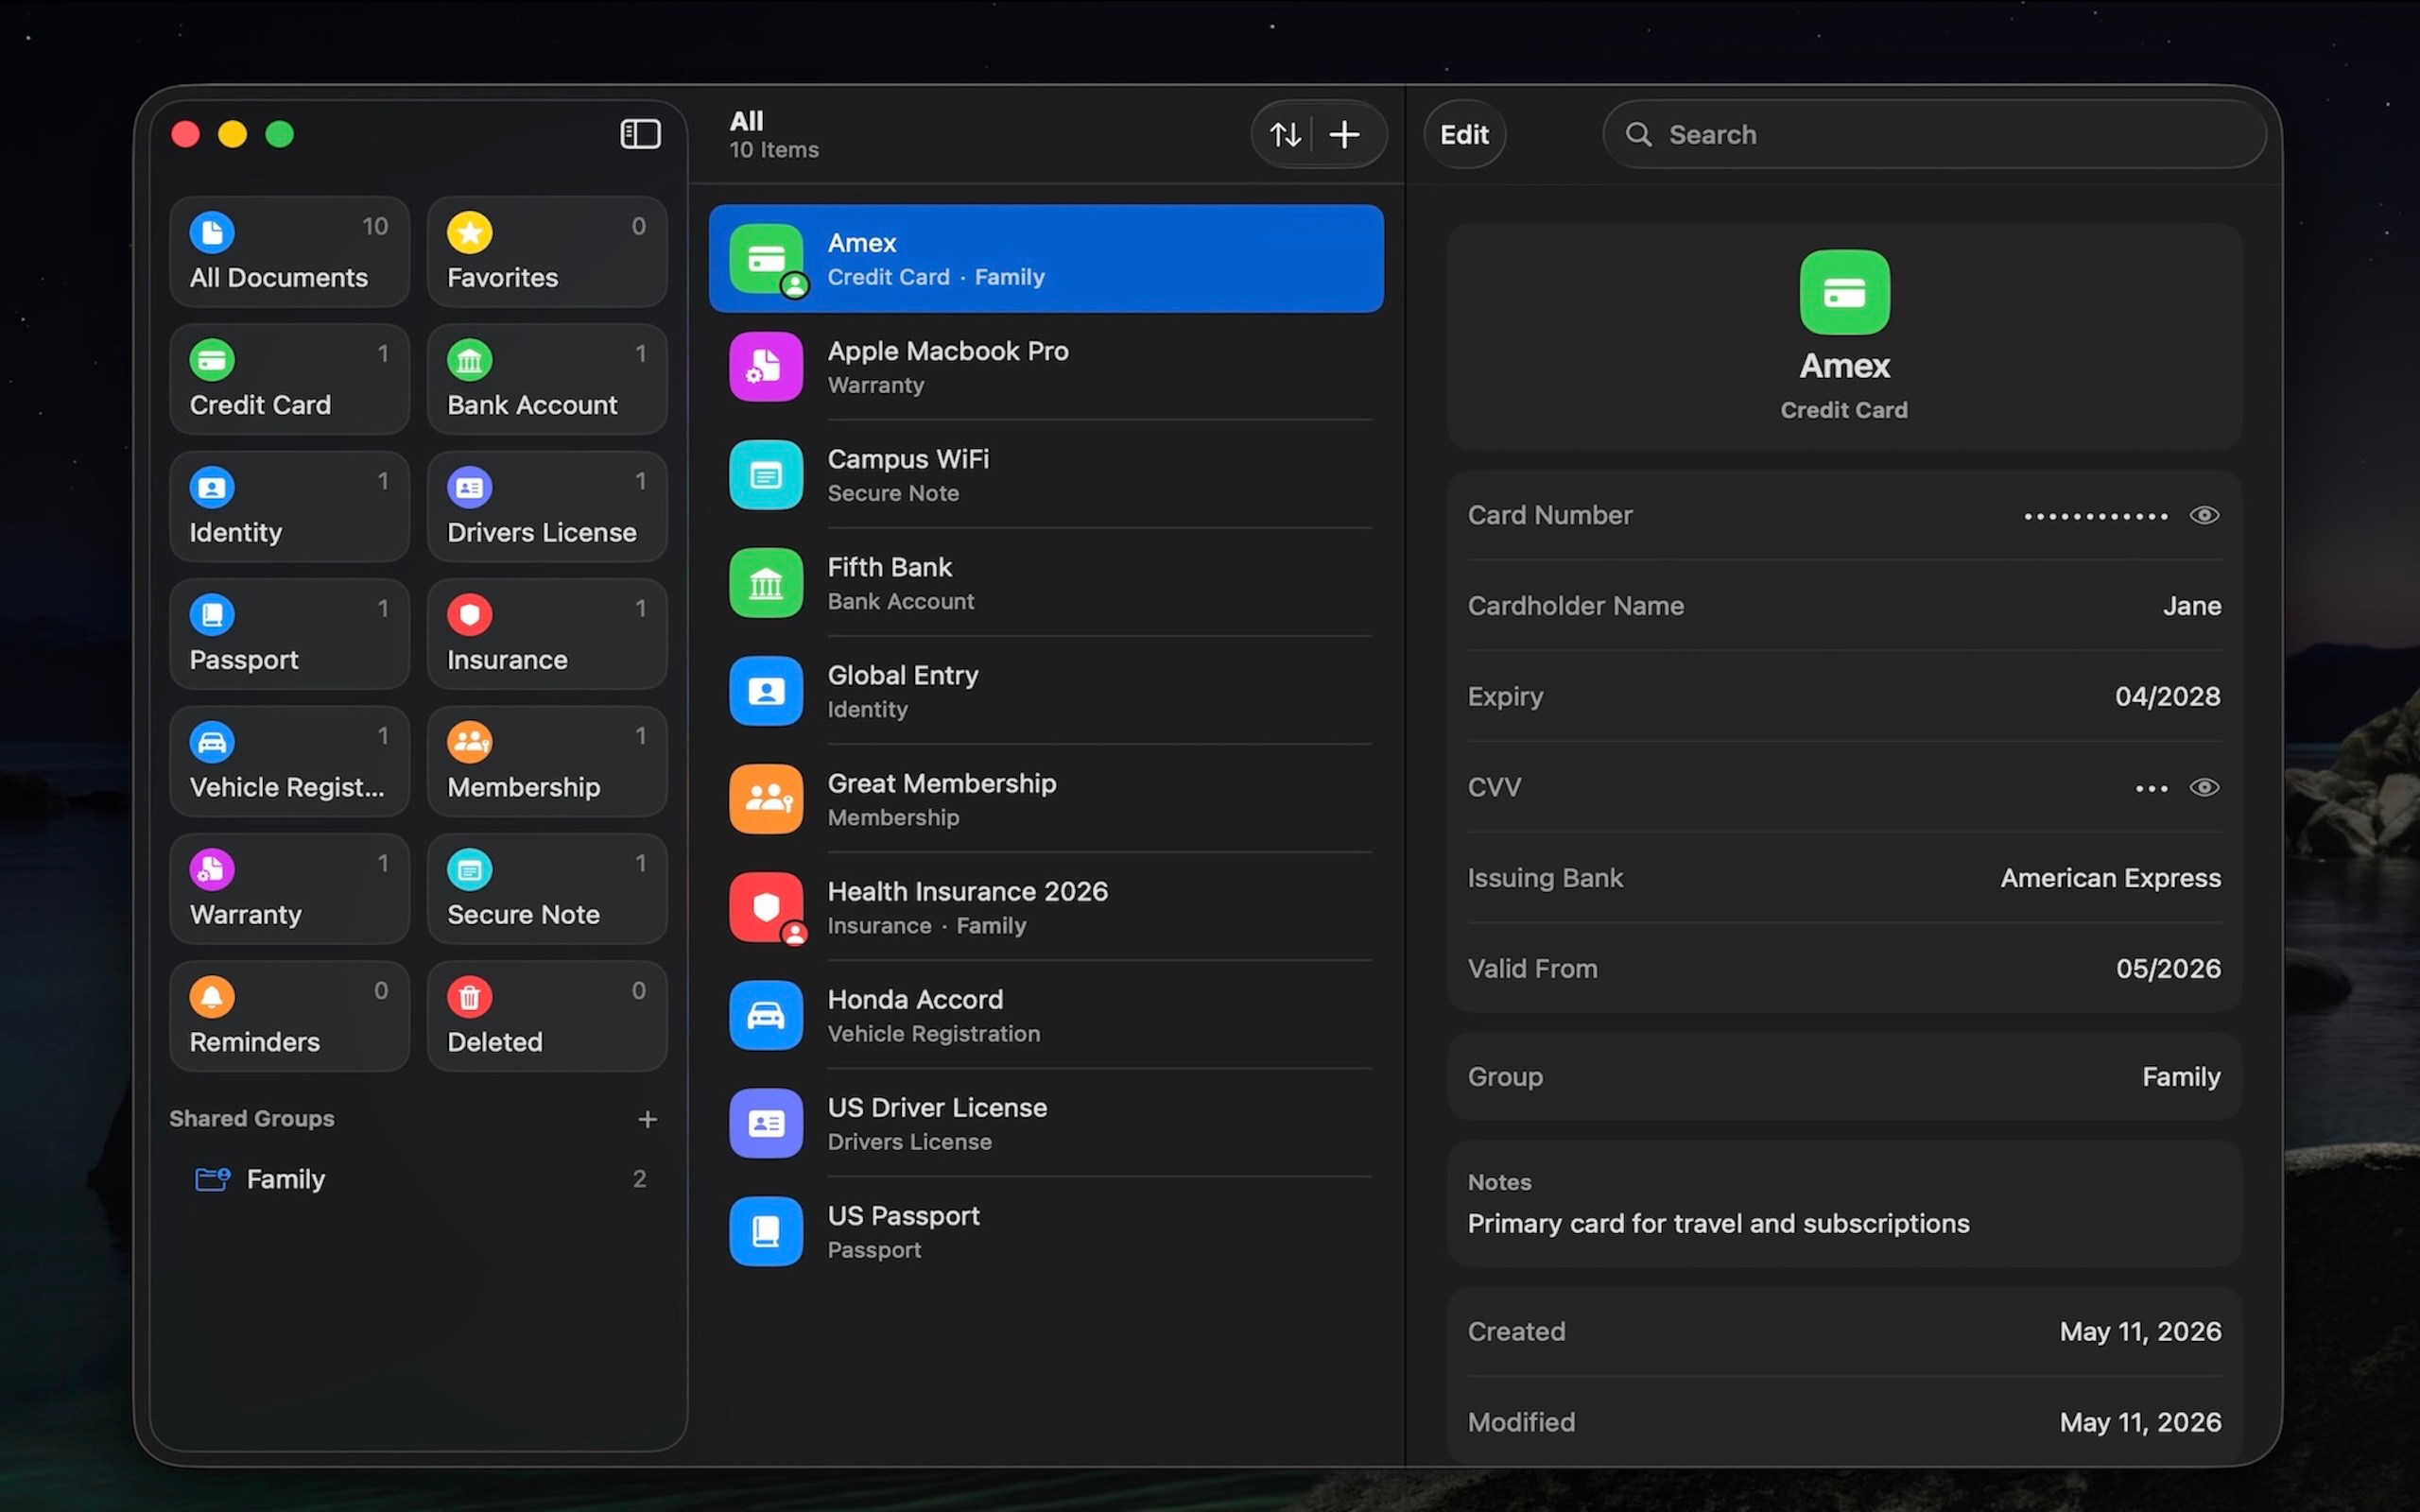Click the Health Insurance 2026 icon

(766, 907)
